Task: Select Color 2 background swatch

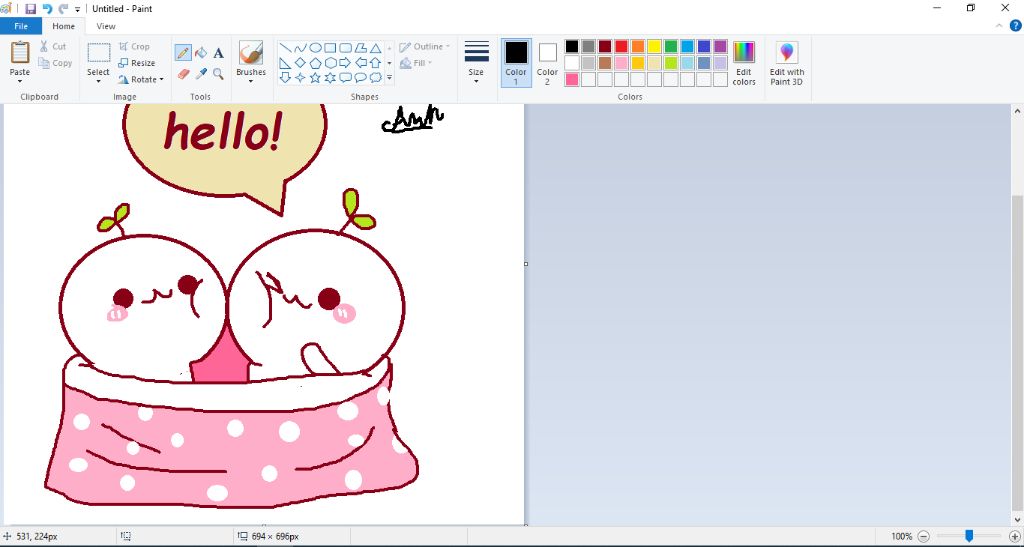Action: pyautogui.click(x=547, y=63)
